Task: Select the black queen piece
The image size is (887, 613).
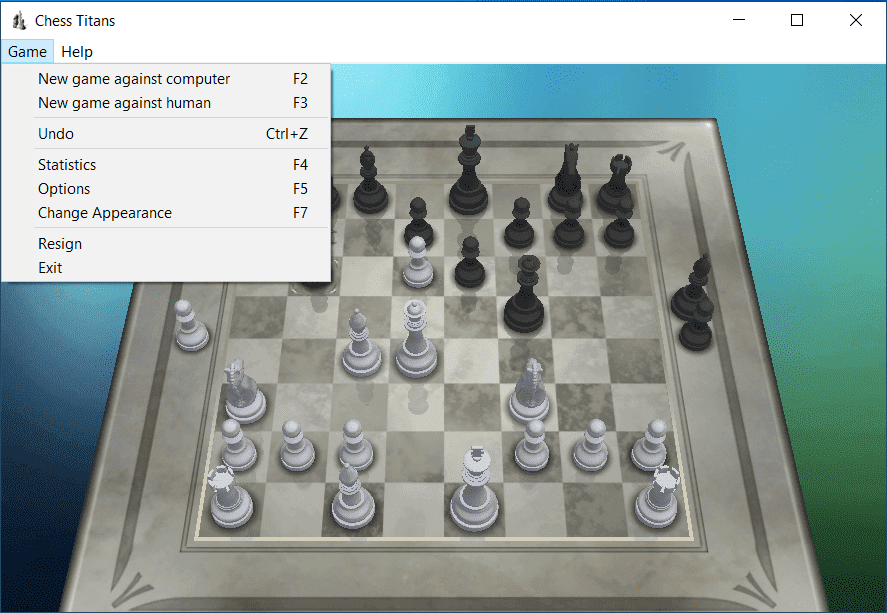Action: 524,294
